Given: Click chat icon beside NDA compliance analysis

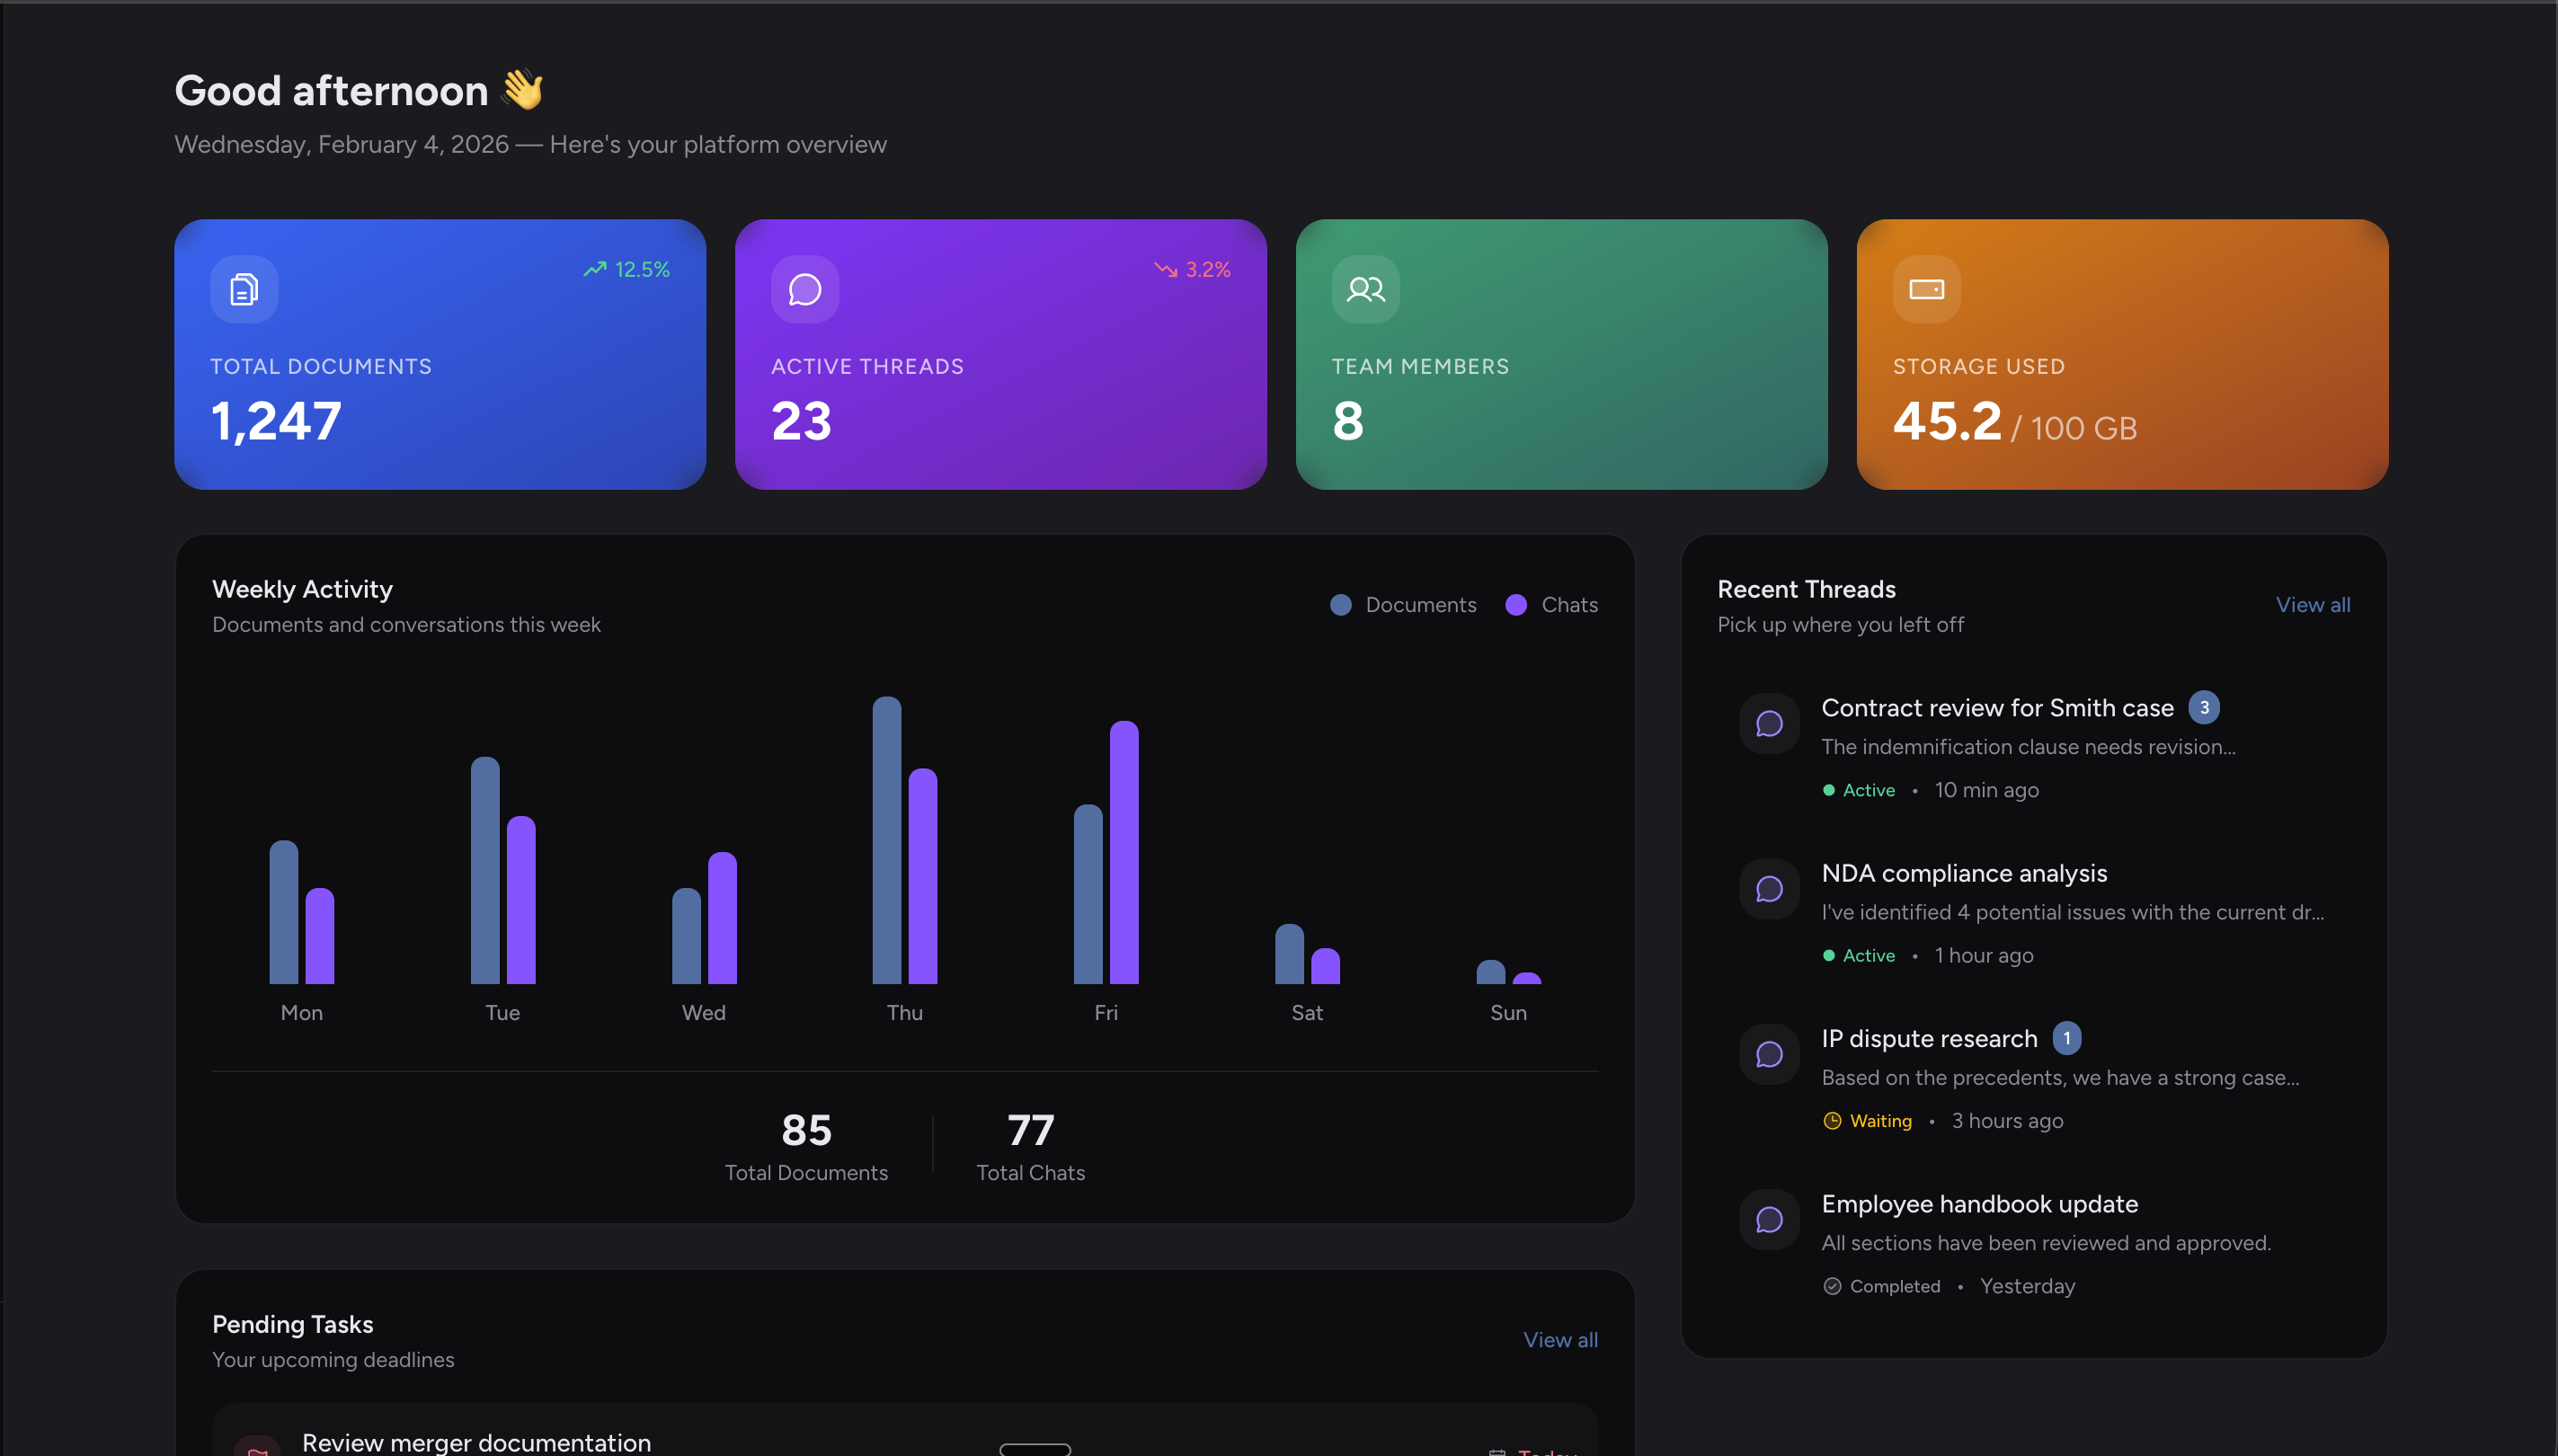Looking at the screenshot, I should (x=1769, y=889).
